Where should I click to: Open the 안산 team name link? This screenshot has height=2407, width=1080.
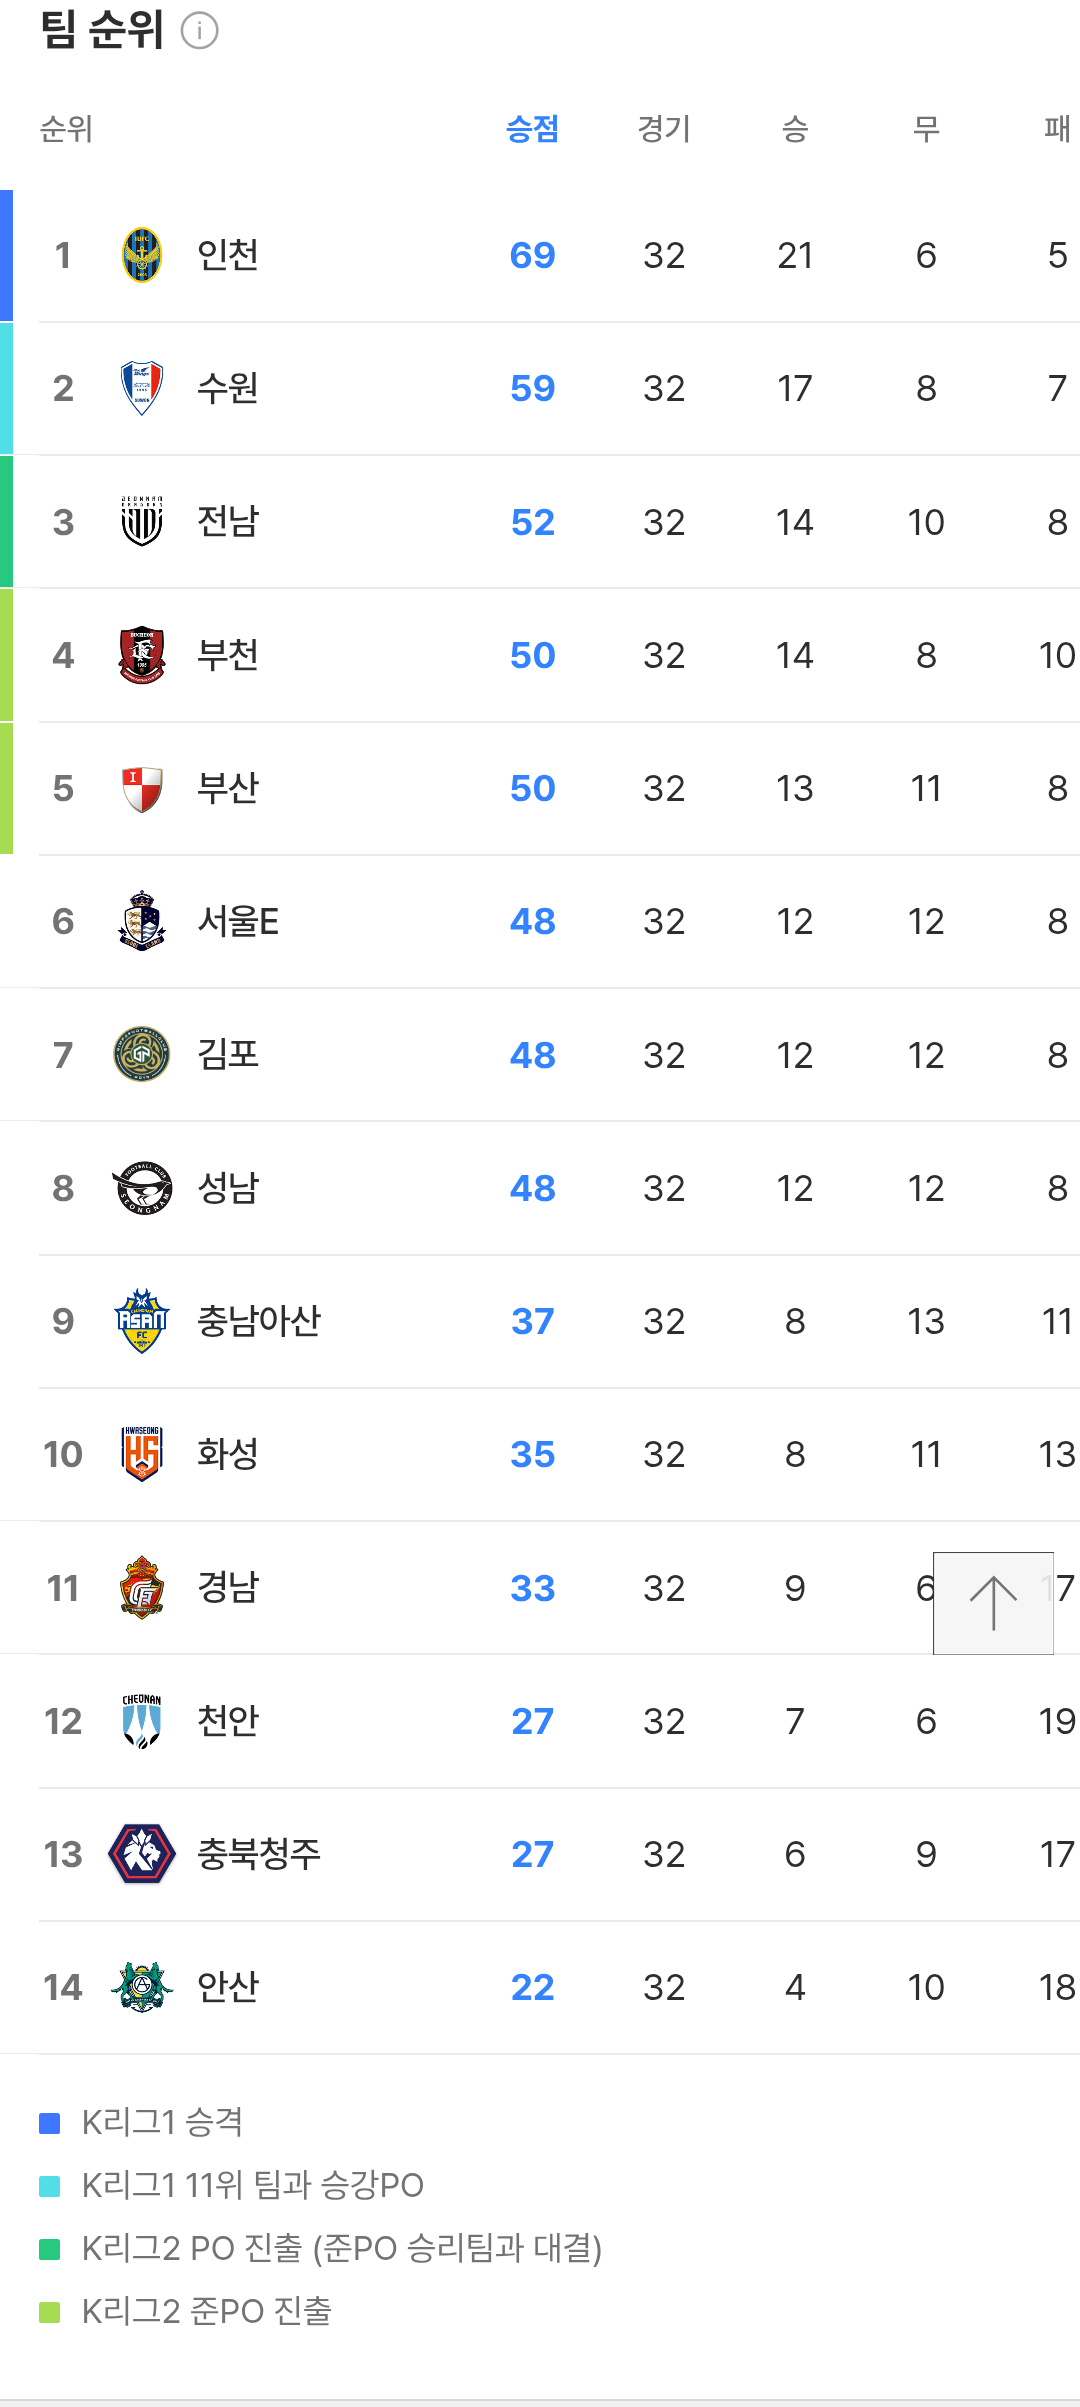228,1987
